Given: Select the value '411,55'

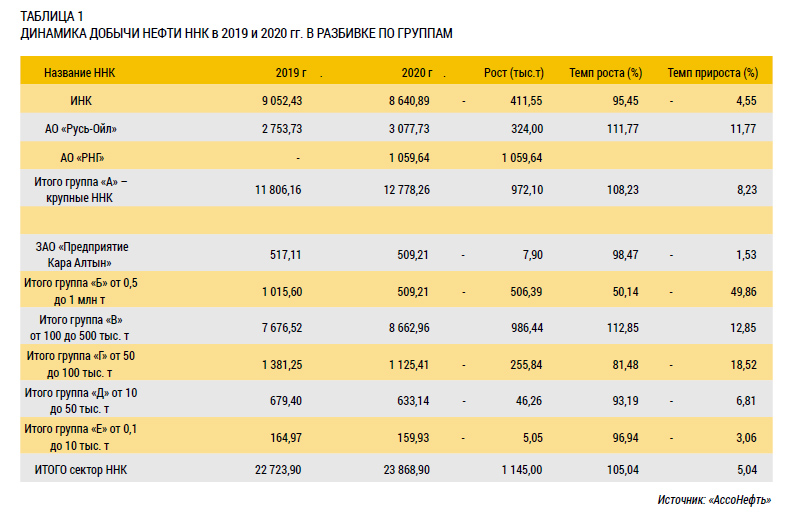Looking at the screenshot, I should click(x=526, y=101).
